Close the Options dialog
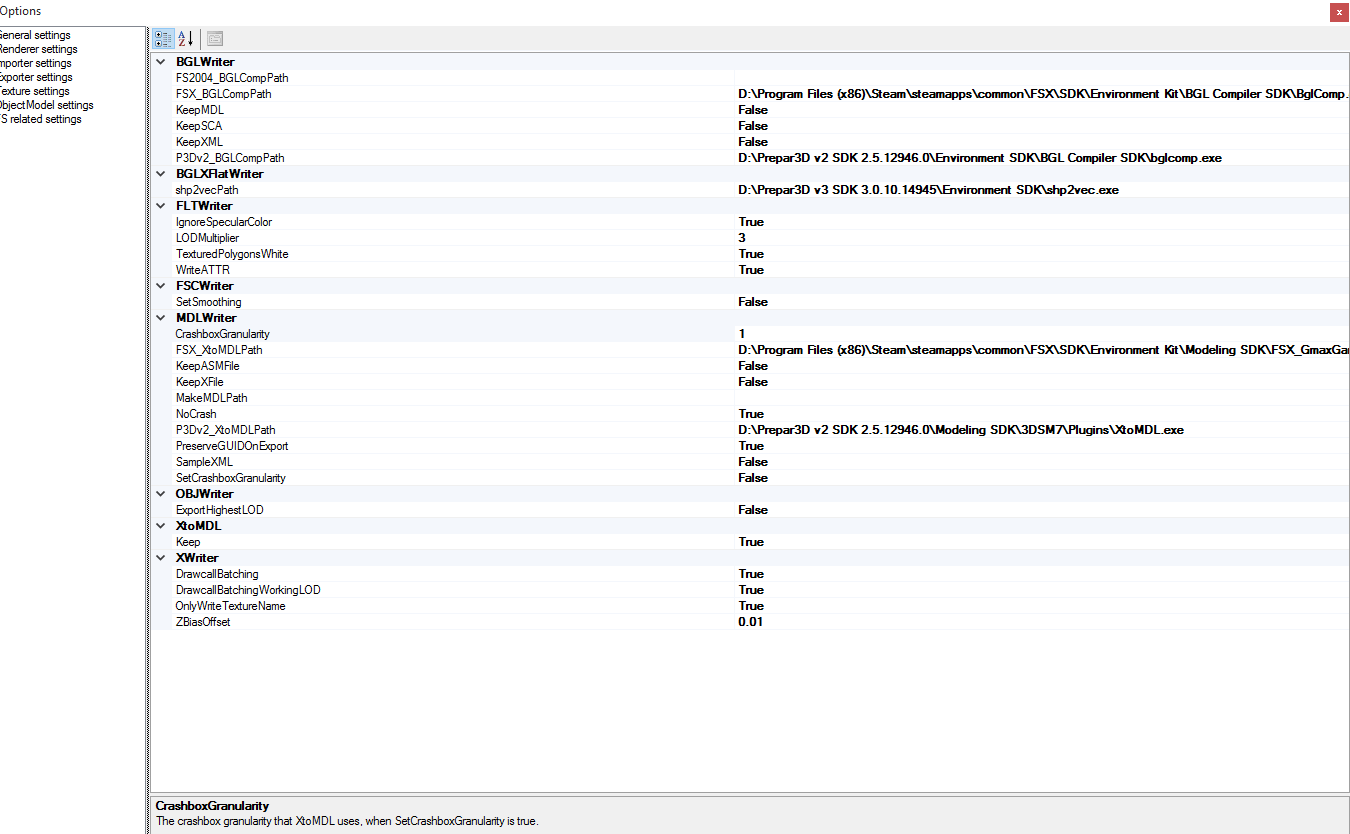The height and width of the screenshot is (834, 1350). pos(1339,12)
